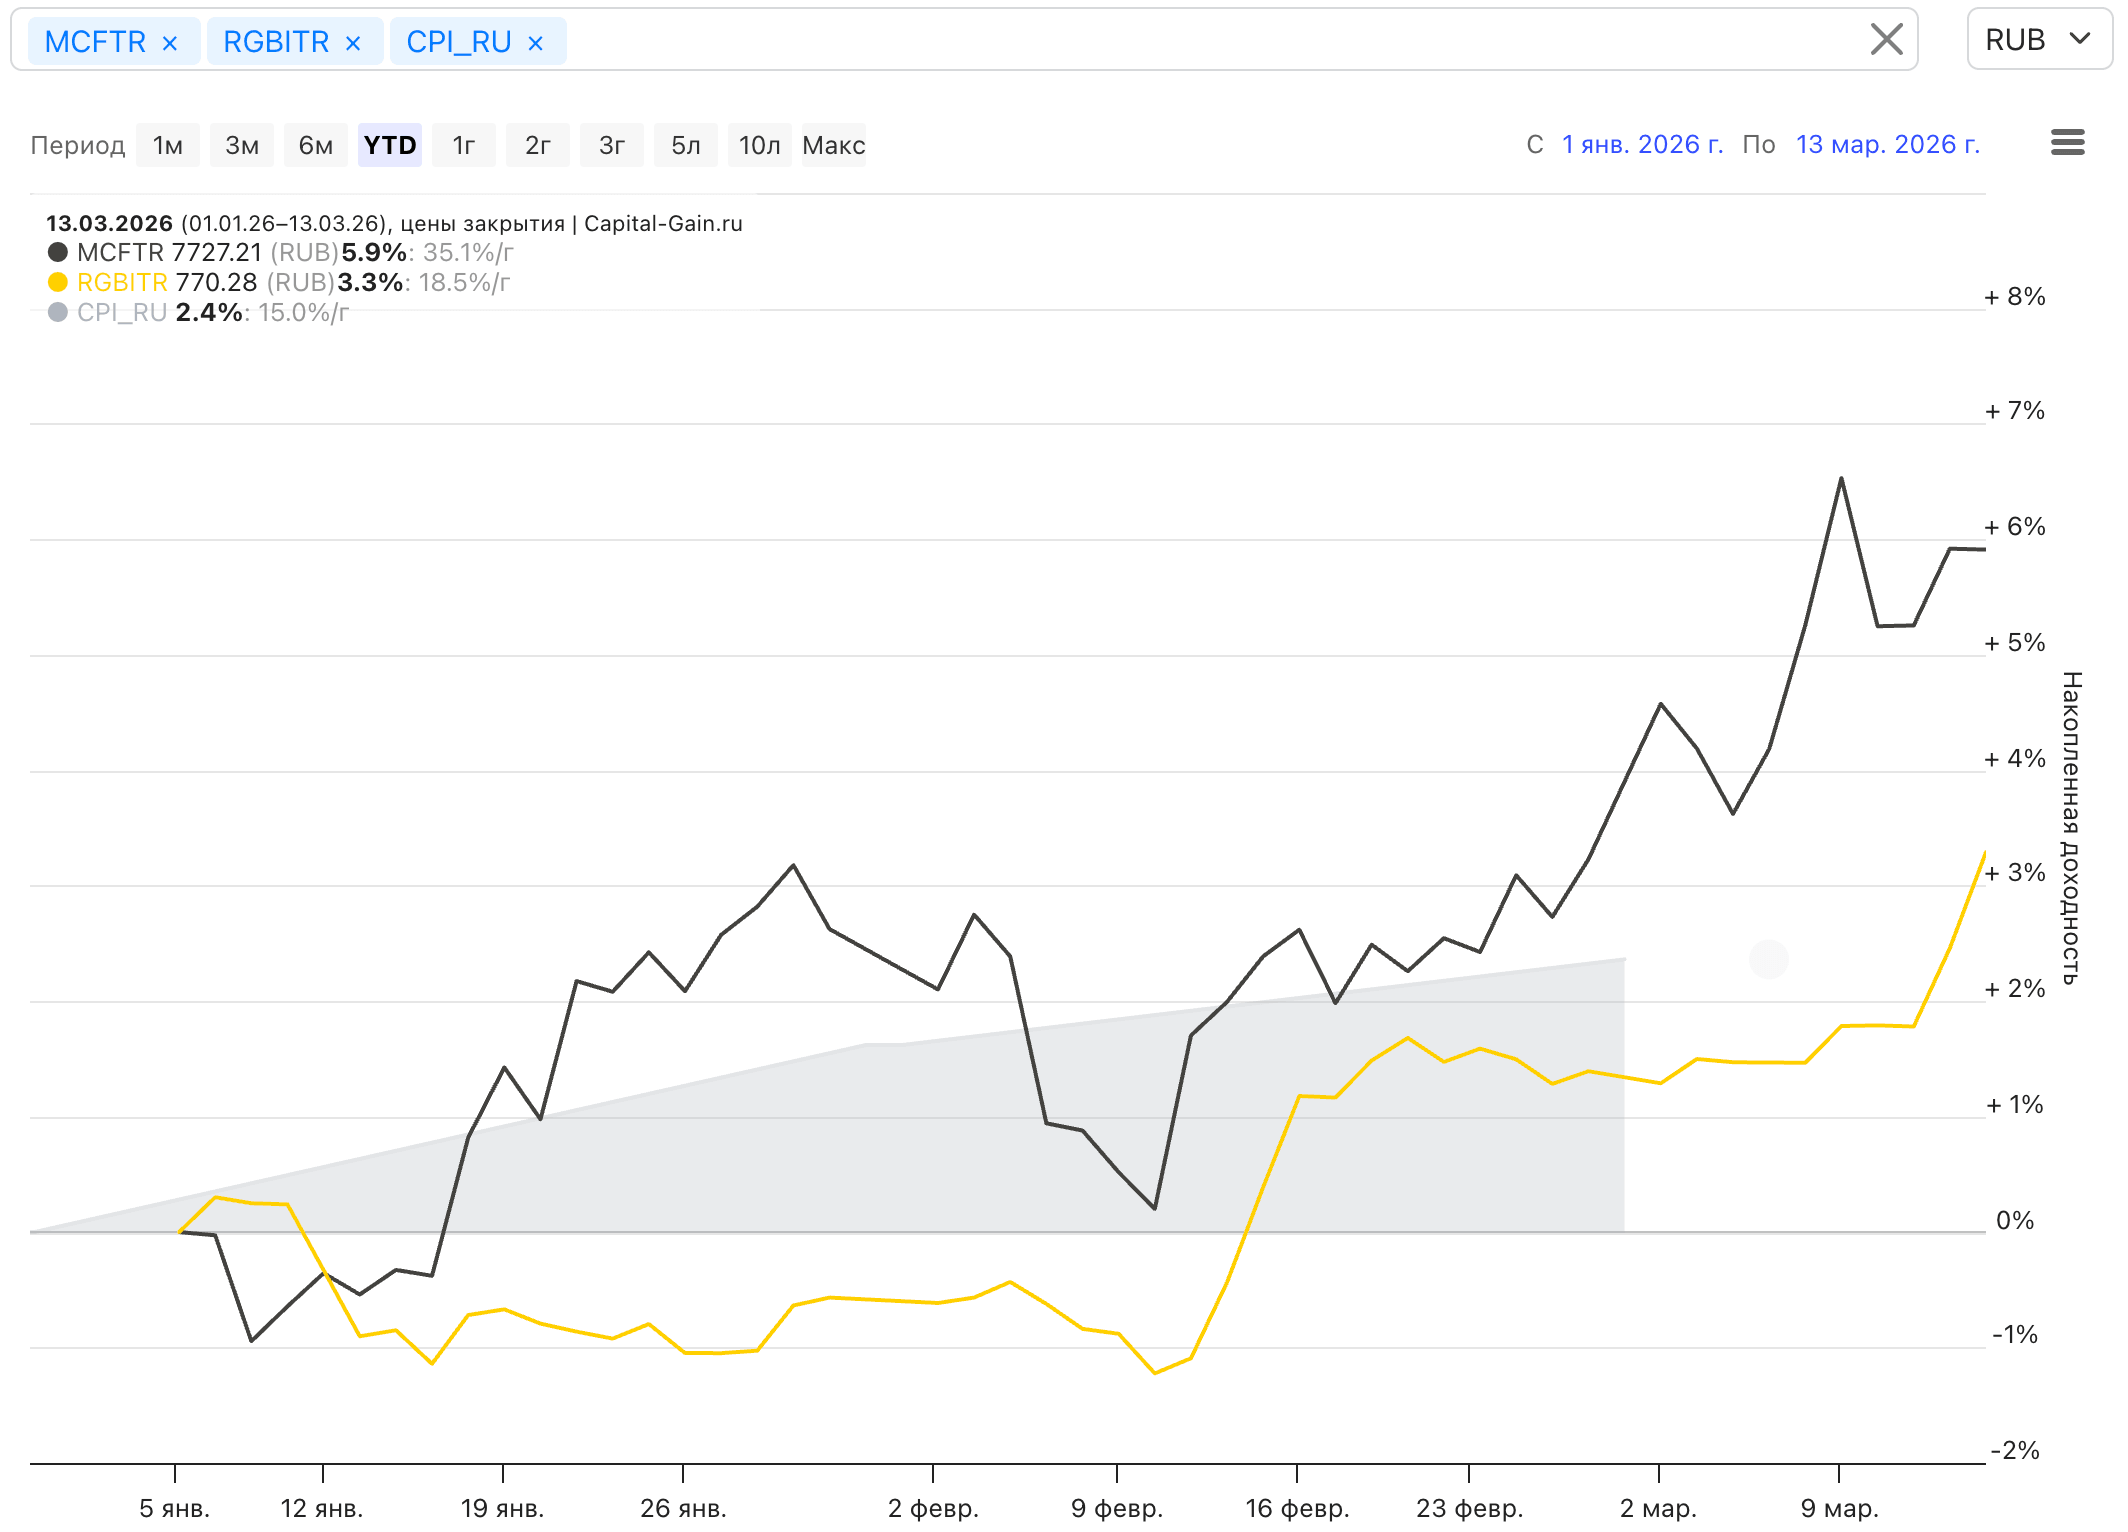Select the 1м period tab
Image resolution: width=2128 pixels, height=1532 pixels.
click(x=168, y=145)
